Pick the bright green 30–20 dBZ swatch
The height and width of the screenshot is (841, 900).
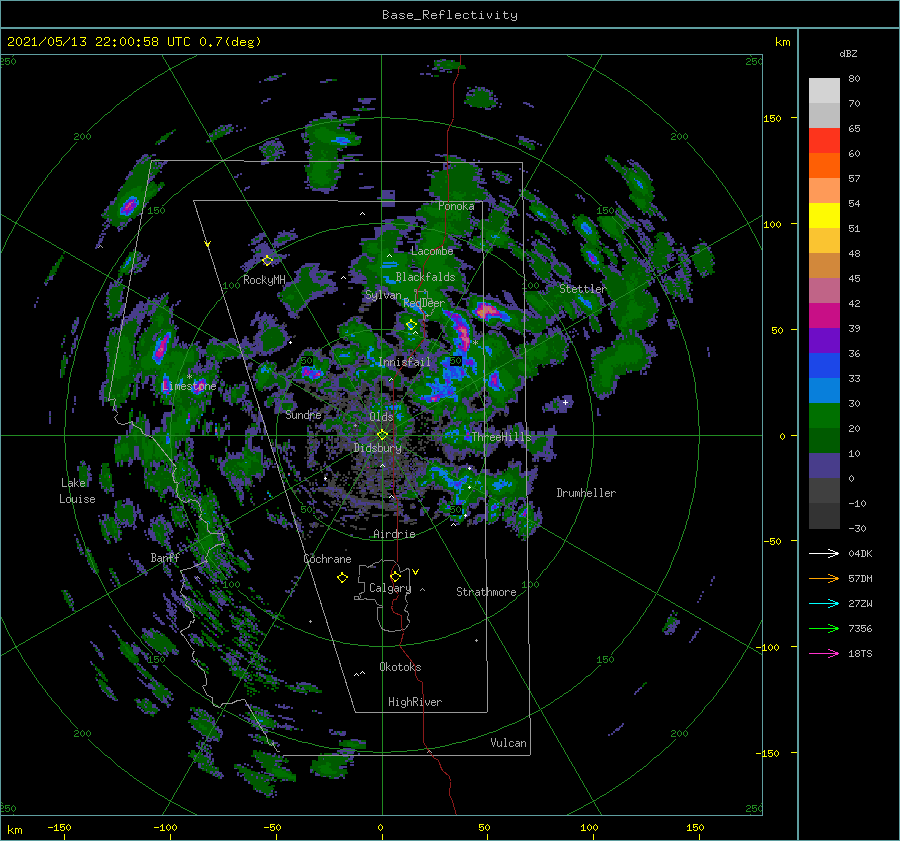point(824,416)
